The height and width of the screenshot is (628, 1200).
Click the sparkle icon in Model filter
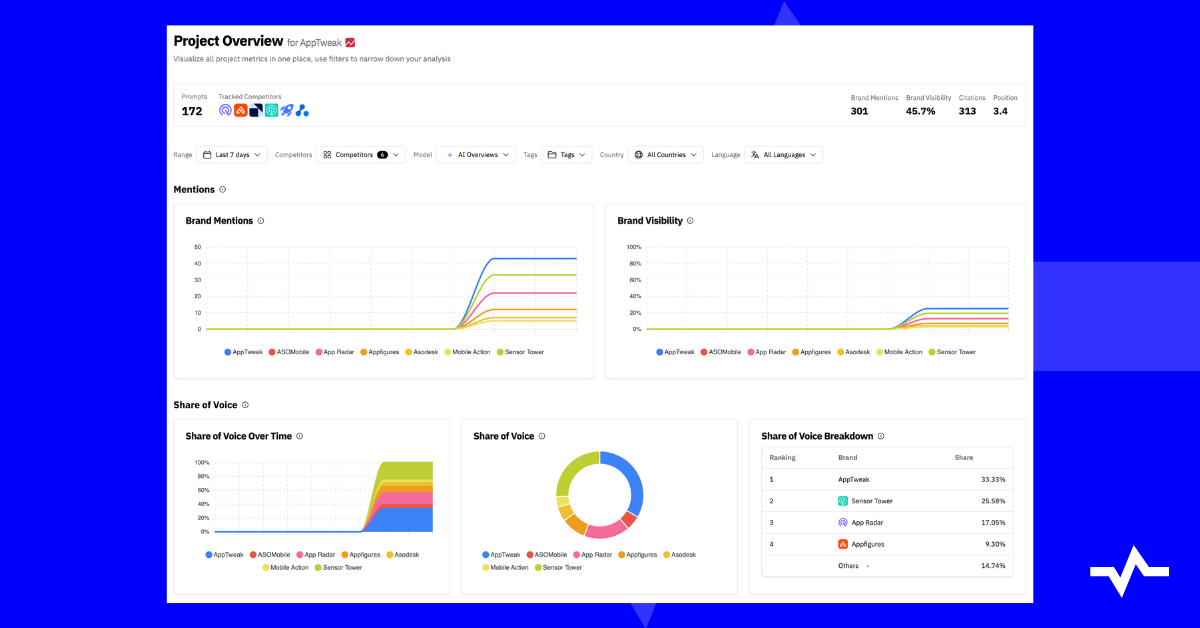(x=449, y=155)
